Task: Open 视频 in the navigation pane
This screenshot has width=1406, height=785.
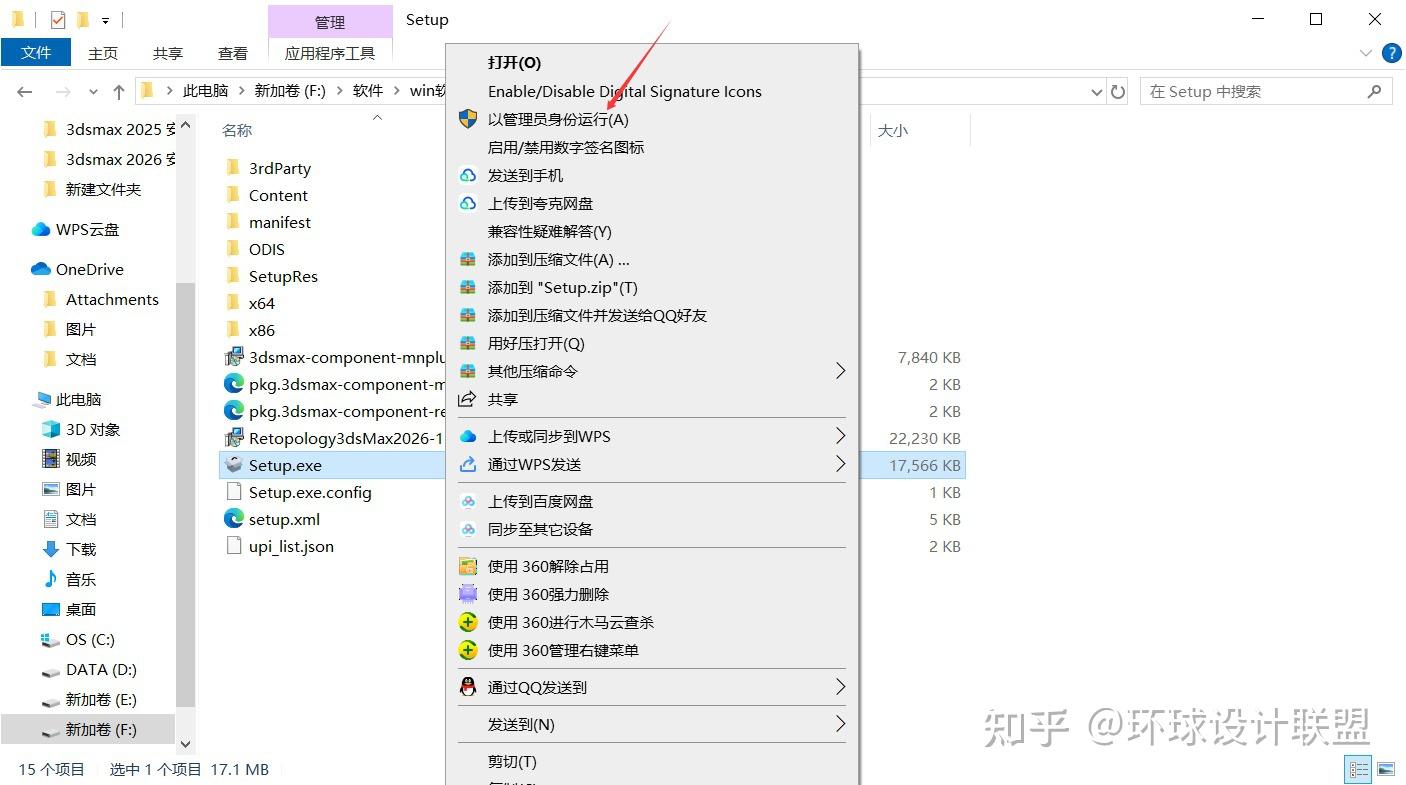Action: [x=81, y=459]
